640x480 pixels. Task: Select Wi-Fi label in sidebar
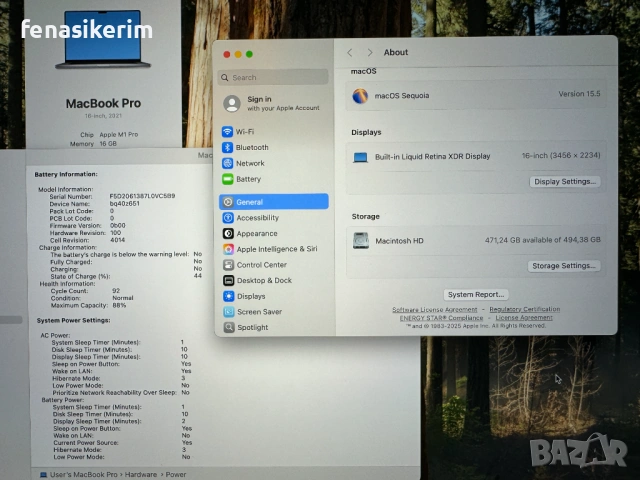(245, 131)
